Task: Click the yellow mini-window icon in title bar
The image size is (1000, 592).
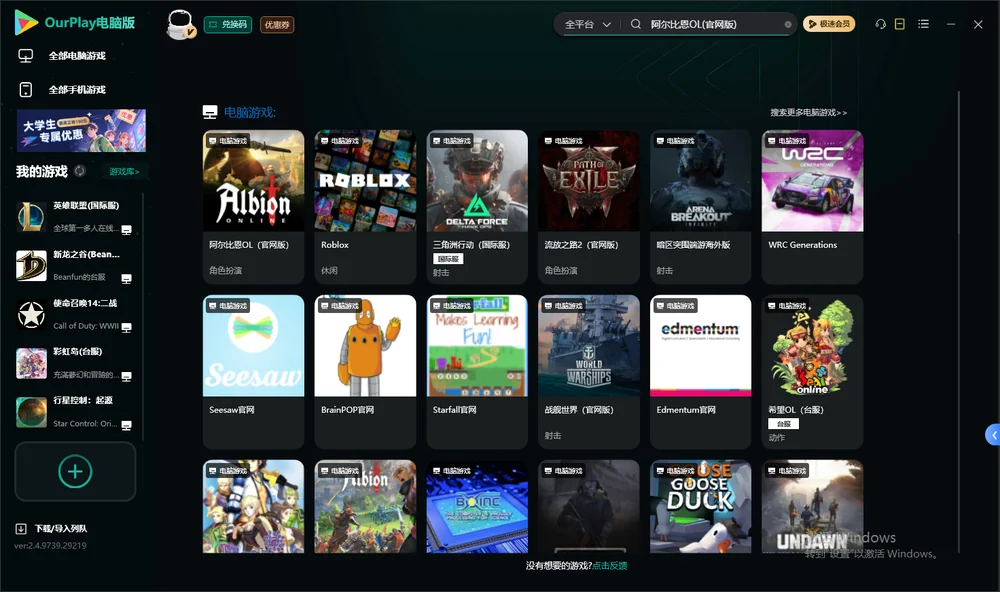Action: pos(900,24)
